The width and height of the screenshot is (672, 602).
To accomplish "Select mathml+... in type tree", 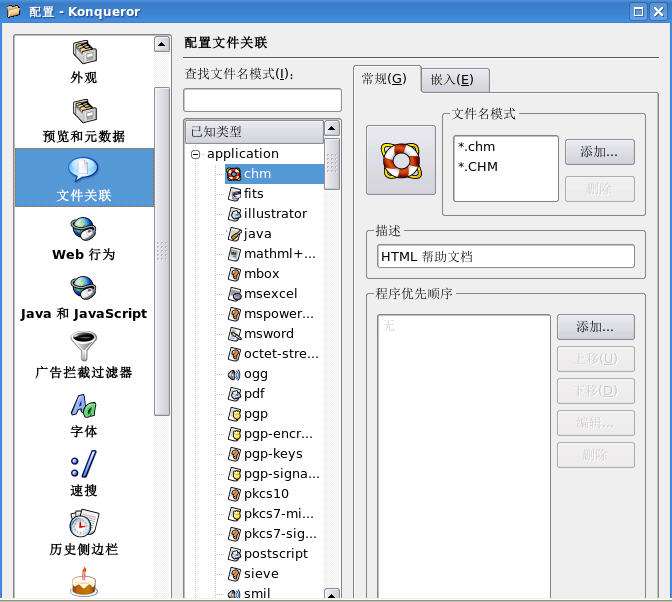I will [x=280, y=254].
